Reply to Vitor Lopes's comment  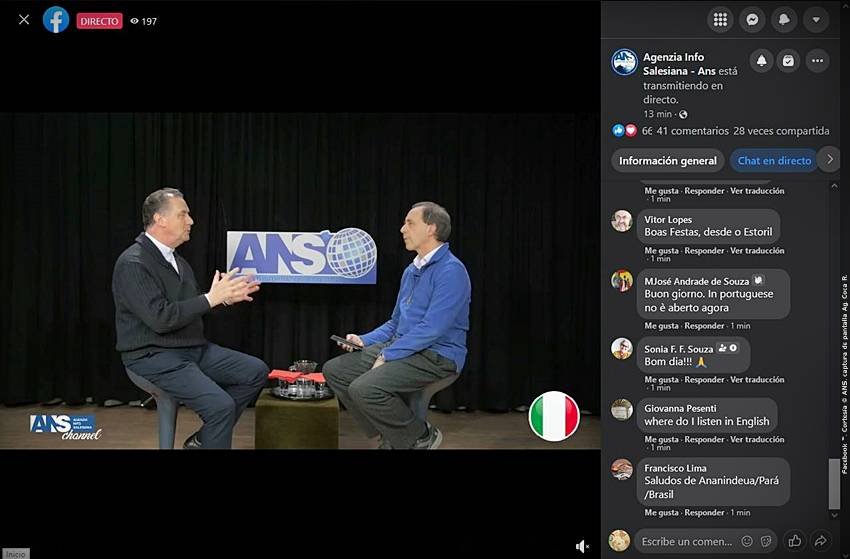[704, 250]
